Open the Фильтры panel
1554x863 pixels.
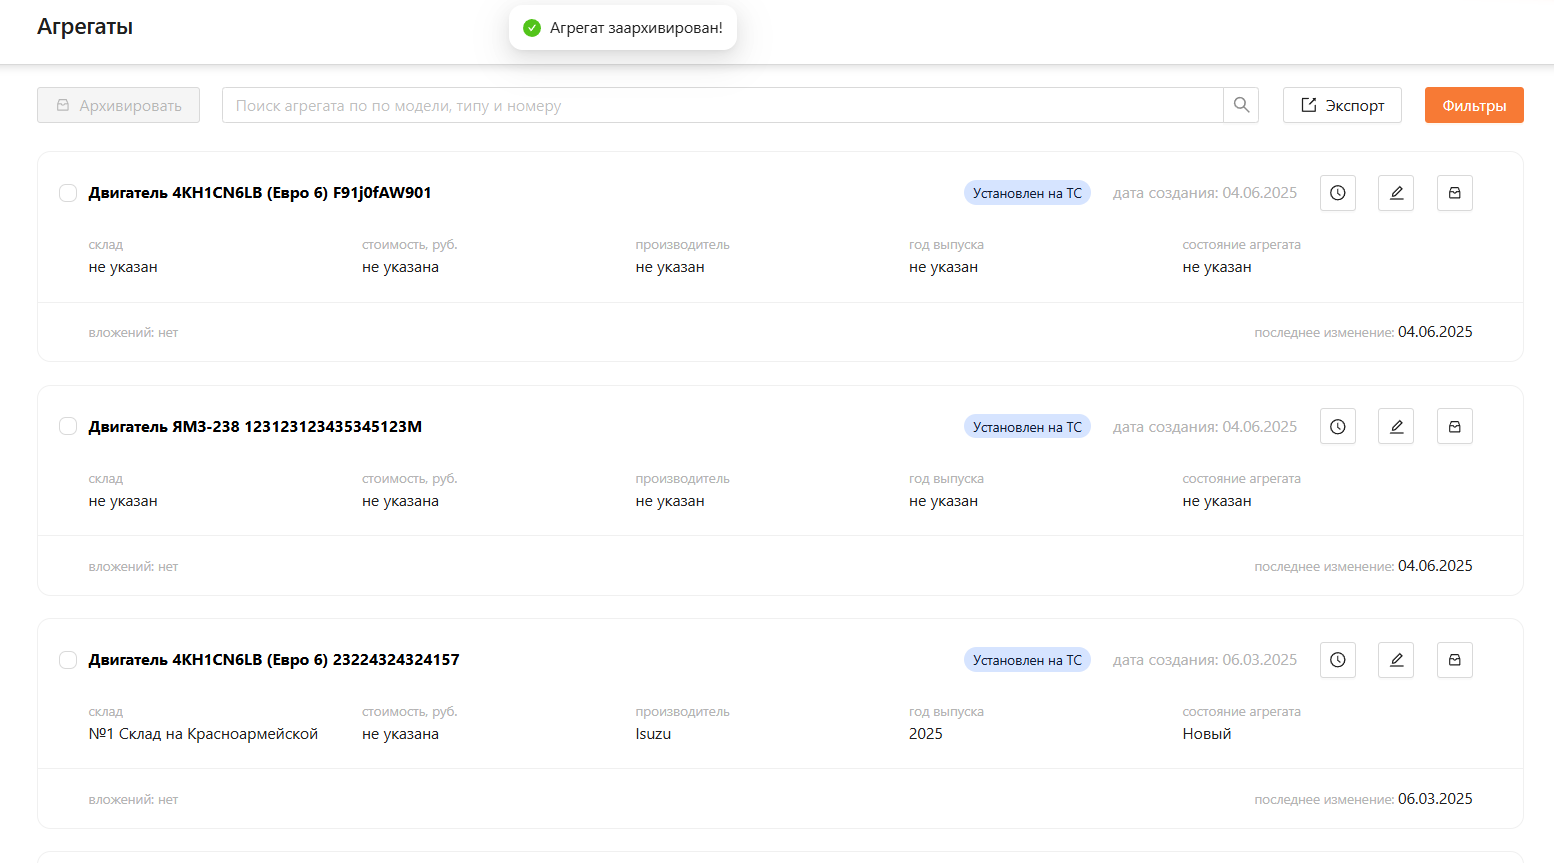coord(1473,105)
